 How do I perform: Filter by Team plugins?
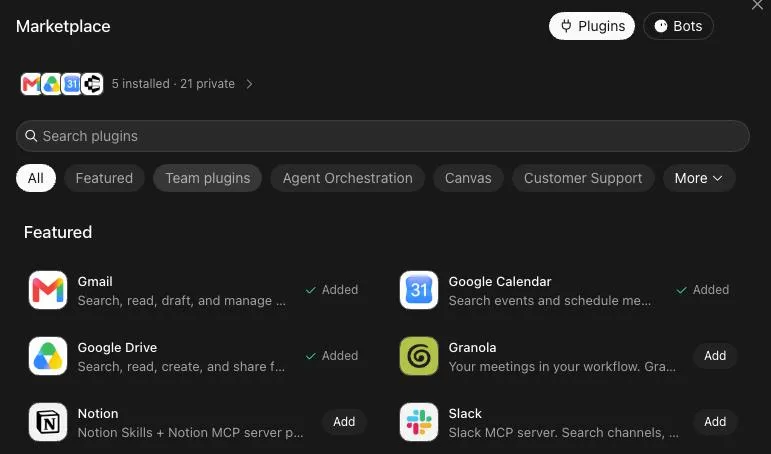coord(208,178)
